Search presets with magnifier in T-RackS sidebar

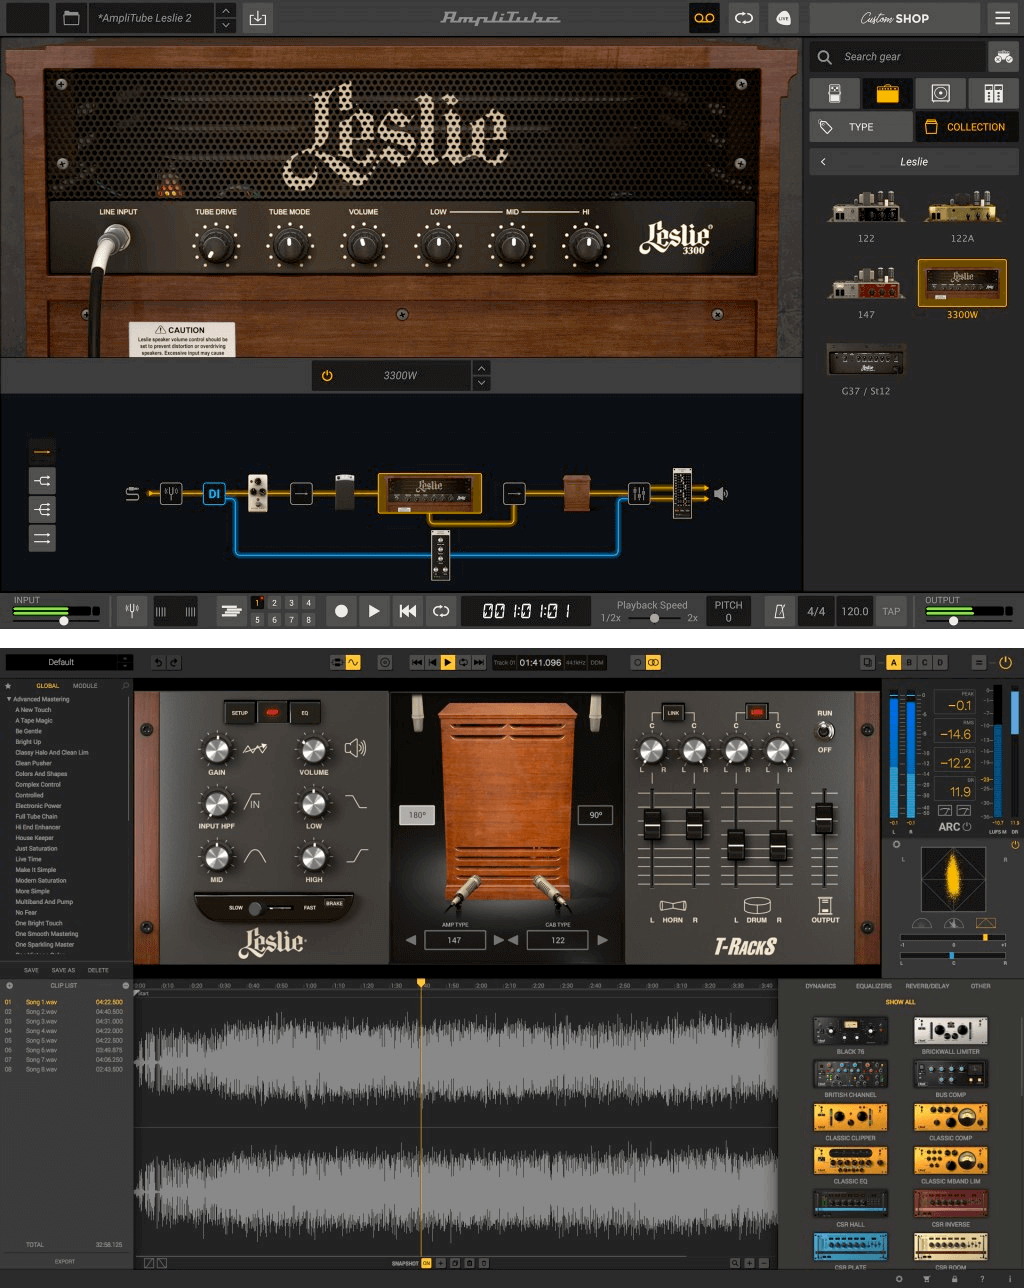pos(125,686)
